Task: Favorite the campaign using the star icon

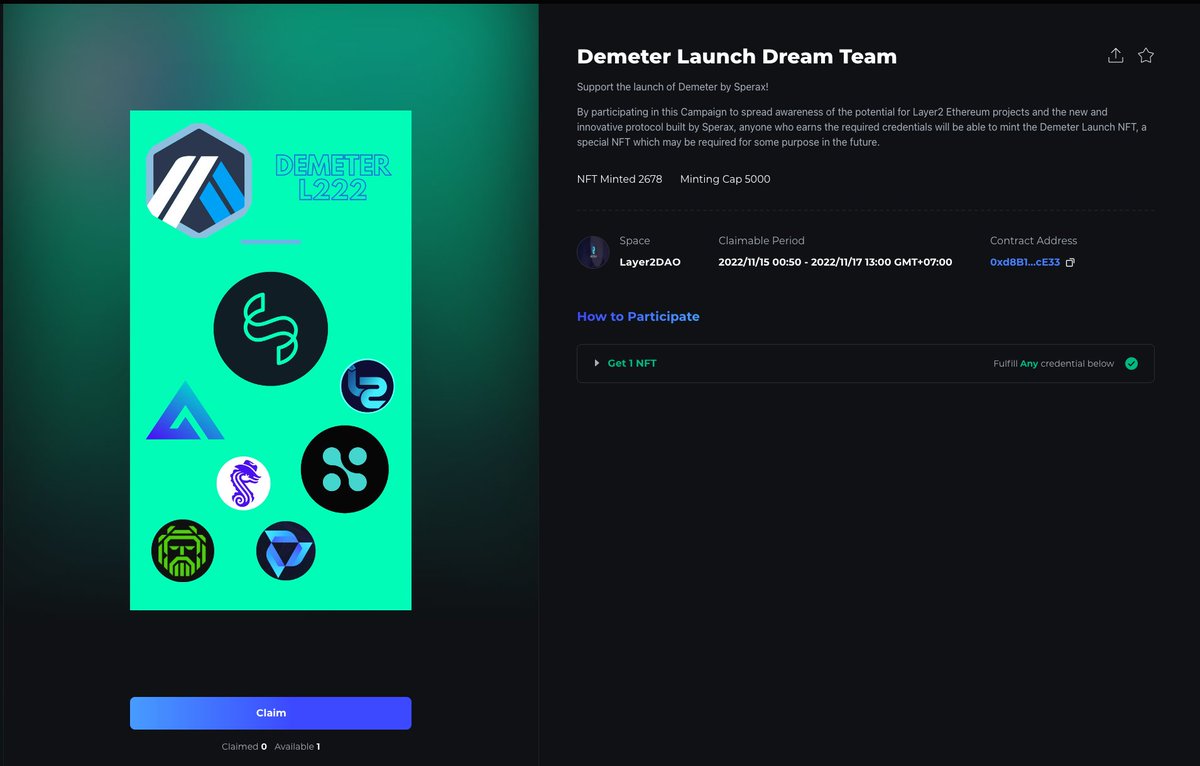Action: tap(1146, 56)
